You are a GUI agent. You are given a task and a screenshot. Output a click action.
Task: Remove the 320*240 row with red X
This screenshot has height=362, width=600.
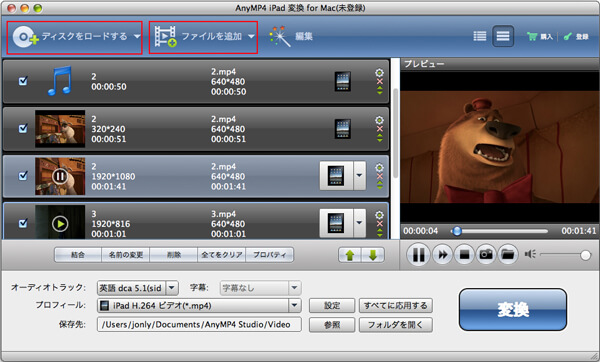tap(379, 129)
